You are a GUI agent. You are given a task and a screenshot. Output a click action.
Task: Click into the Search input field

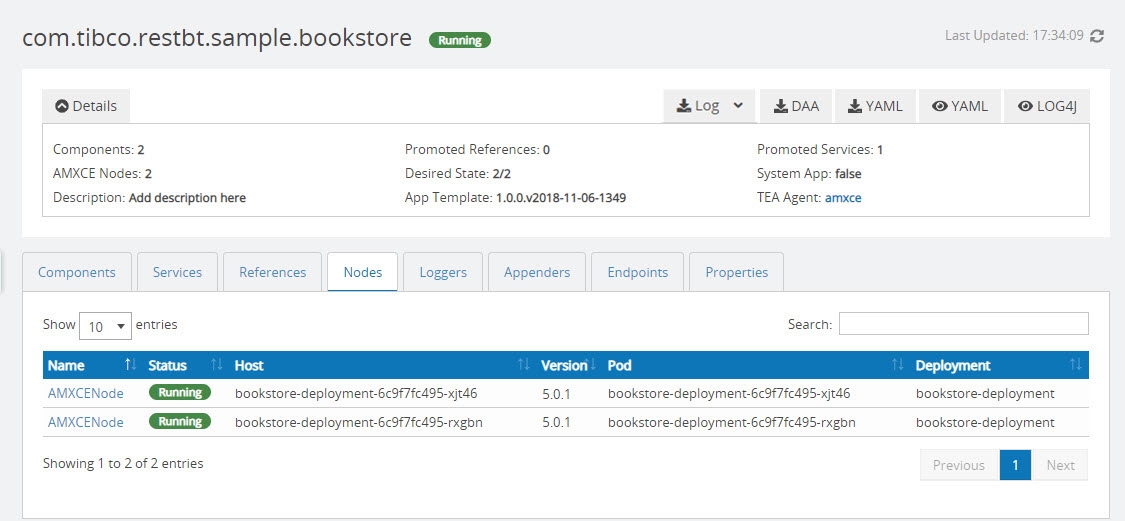[x=963, y=324]
